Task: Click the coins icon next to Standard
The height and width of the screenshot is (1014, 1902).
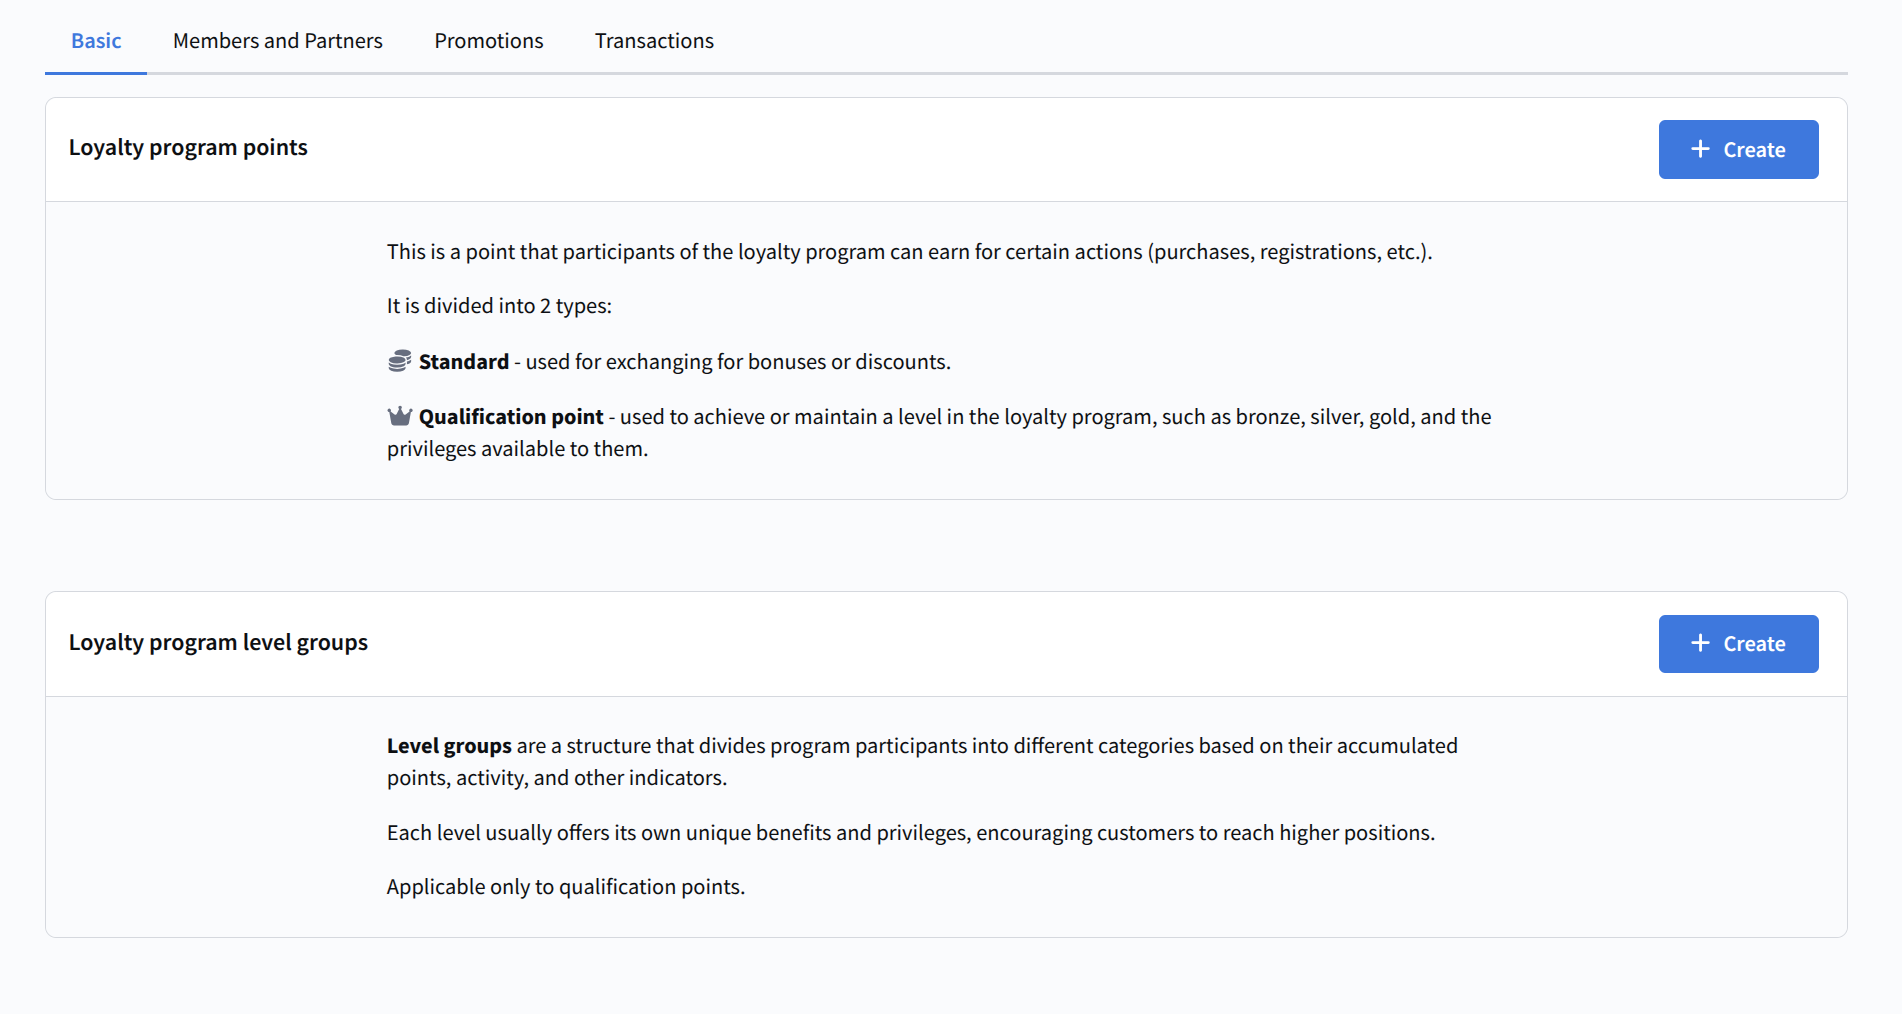Action: pos(399,361)
